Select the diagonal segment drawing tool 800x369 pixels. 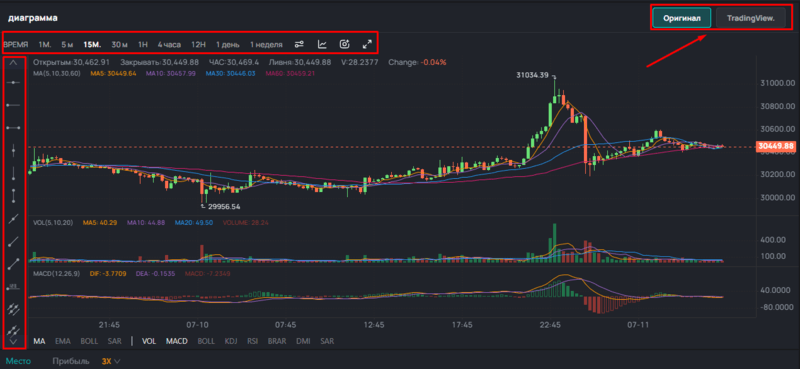click(14, 264)
